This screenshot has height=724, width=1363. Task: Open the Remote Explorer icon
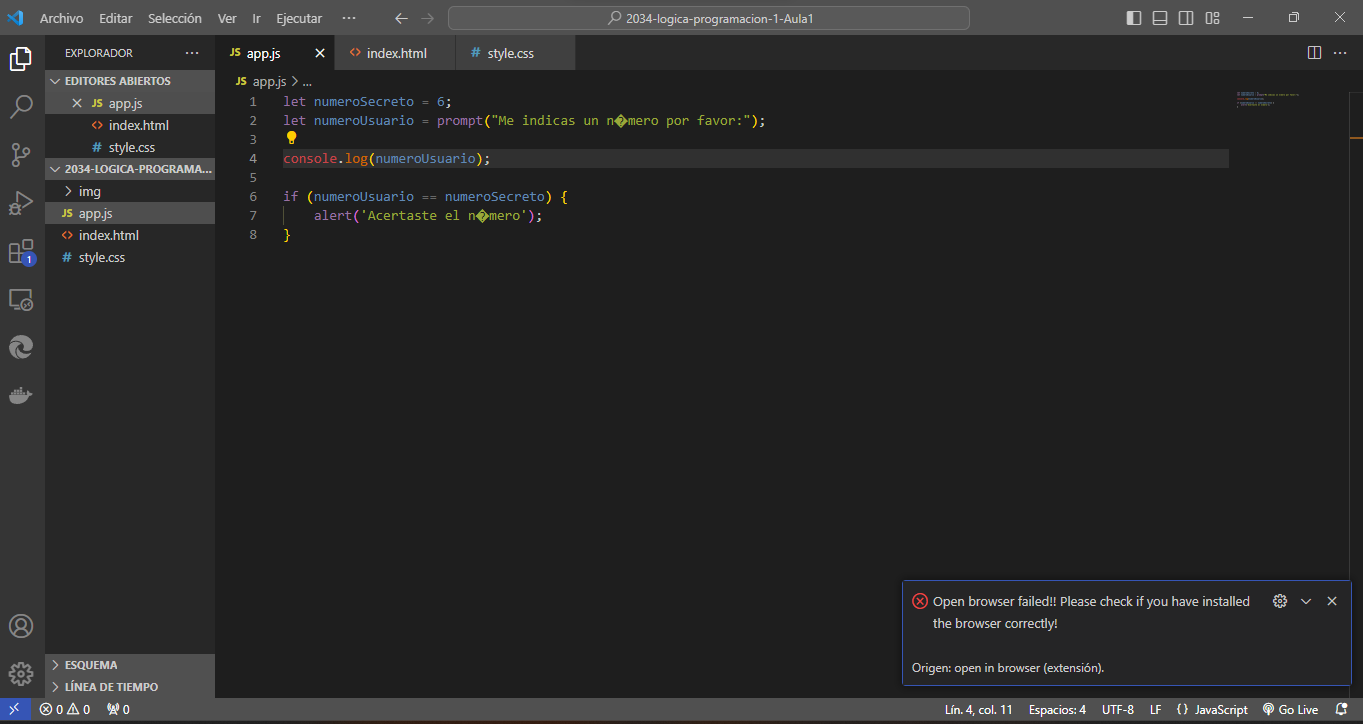tap(21, 299)
